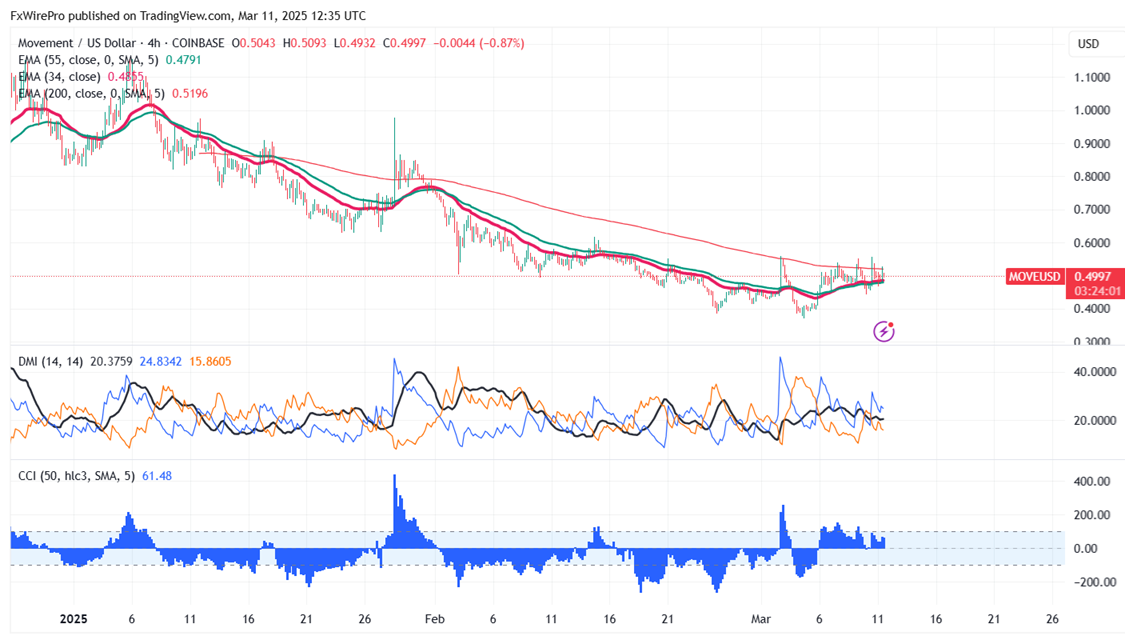This screenshot has height=638, width=1125.
Task: Select the EMA (34, close) legend
Action: click(59, 77)
